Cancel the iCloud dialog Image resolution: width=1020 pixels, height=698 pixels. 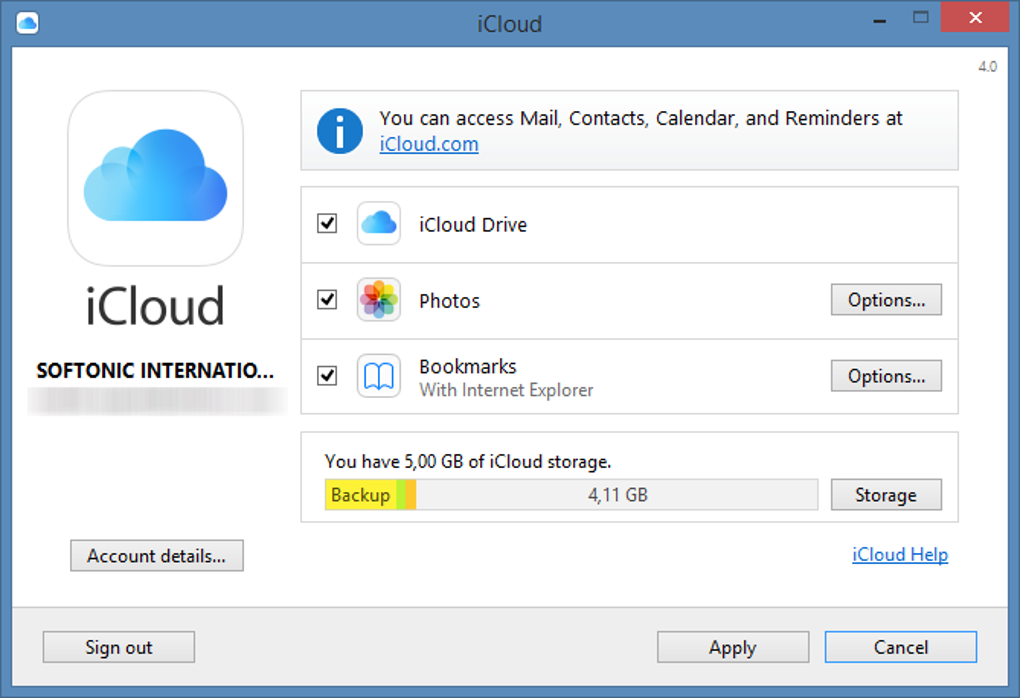900,647
